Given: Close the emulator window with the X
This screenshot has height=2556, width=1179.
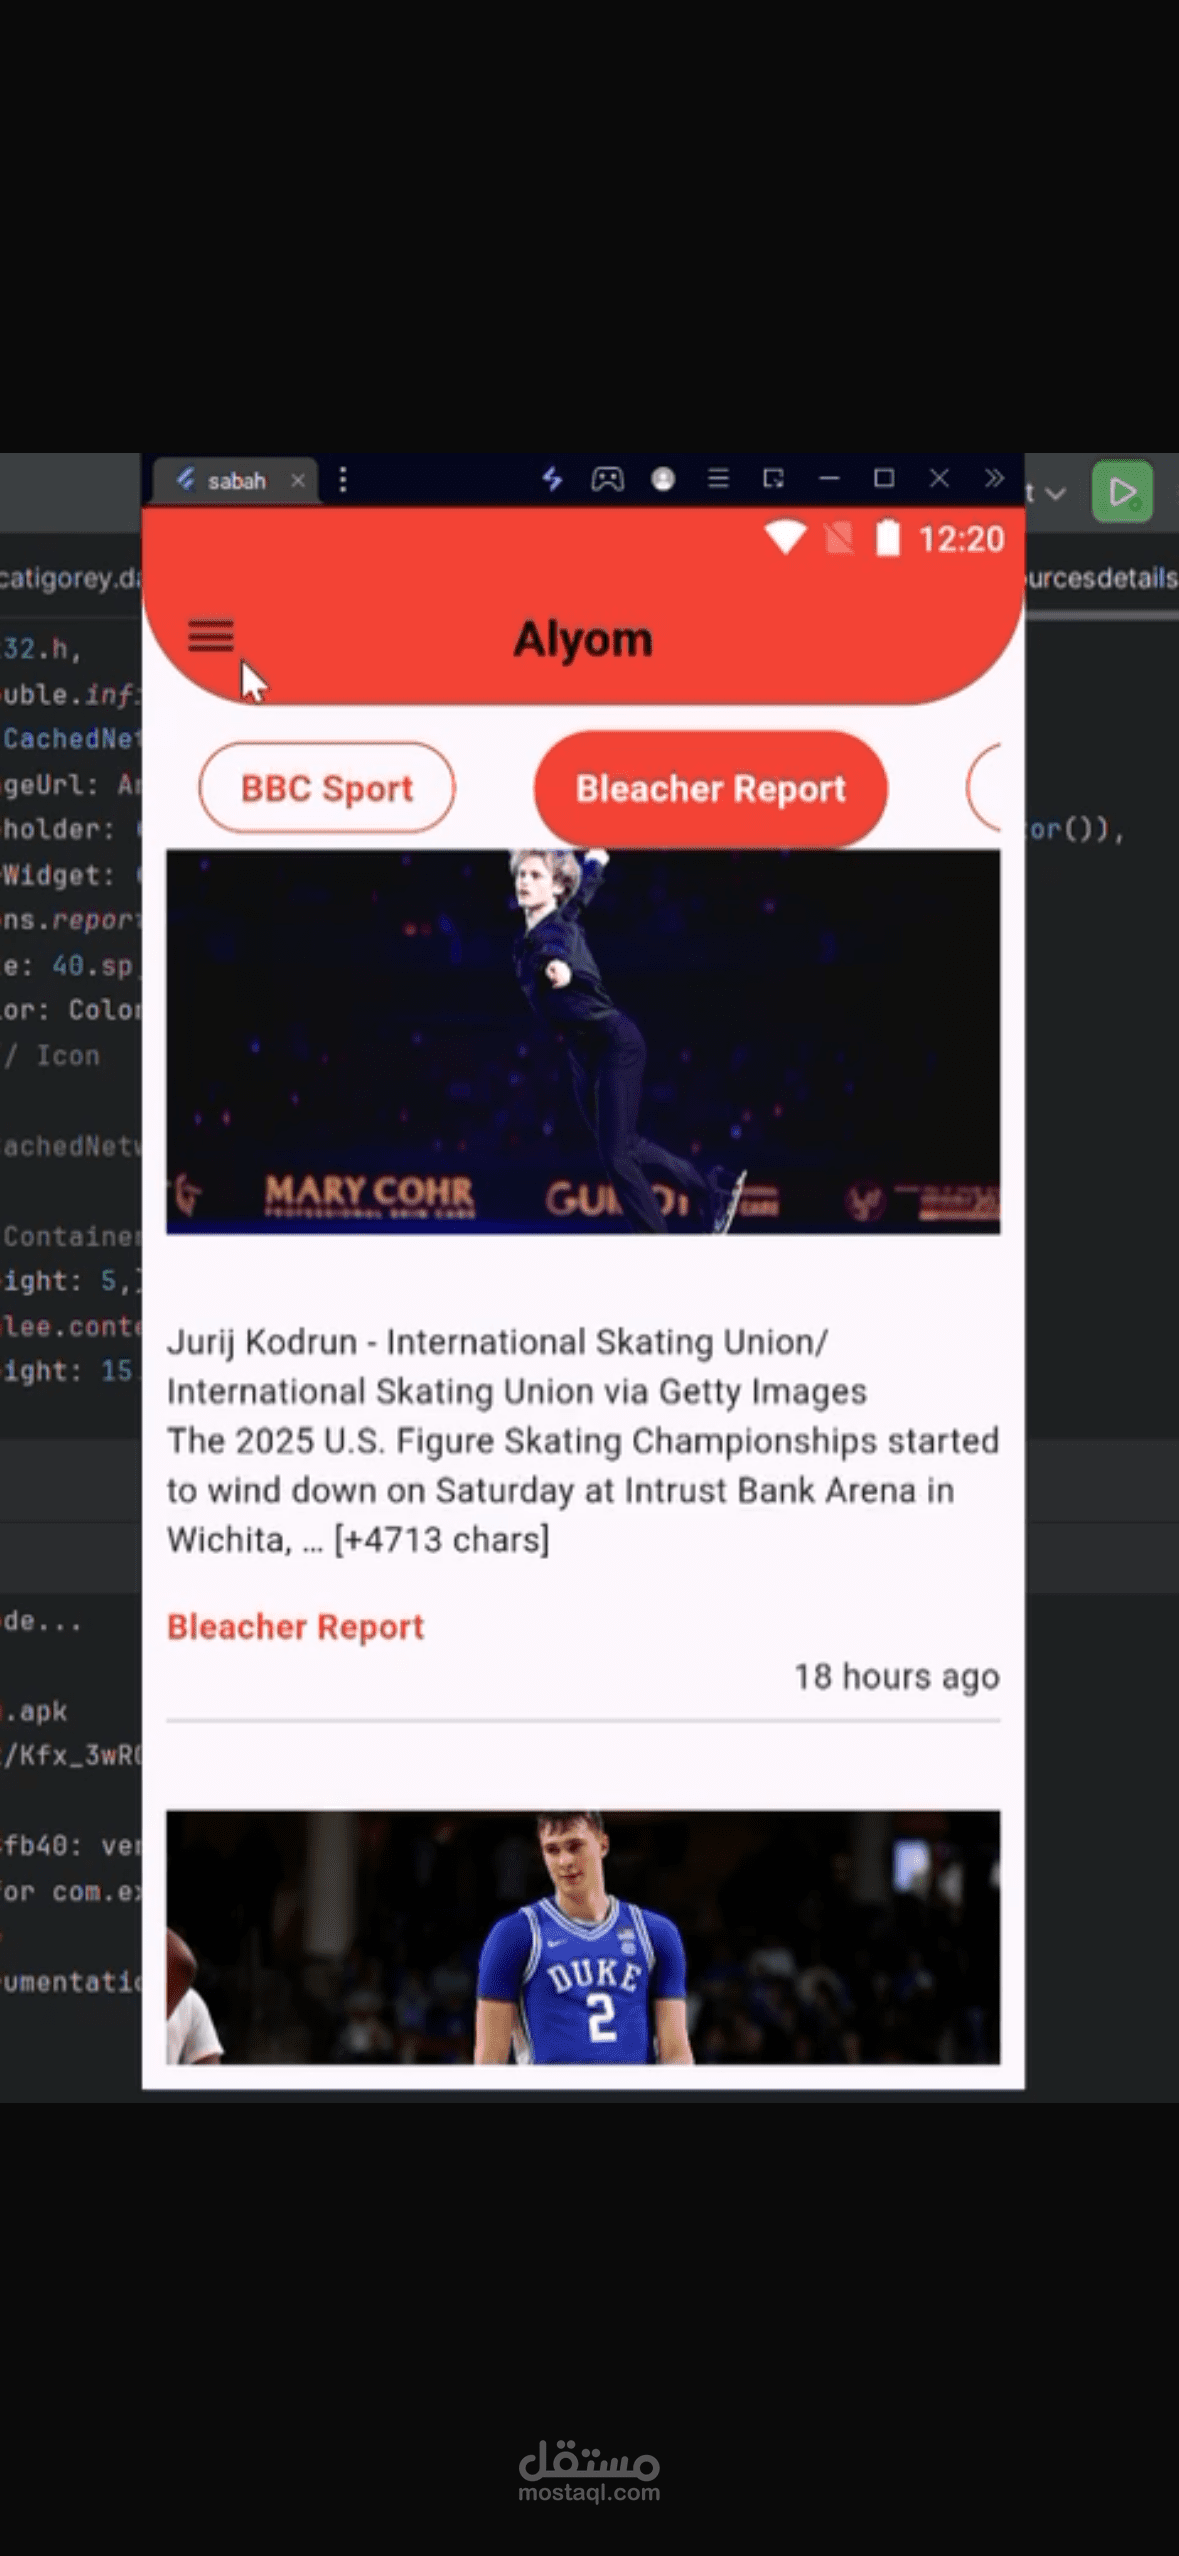Looking at the screenshot, I should tap(939, 478).
